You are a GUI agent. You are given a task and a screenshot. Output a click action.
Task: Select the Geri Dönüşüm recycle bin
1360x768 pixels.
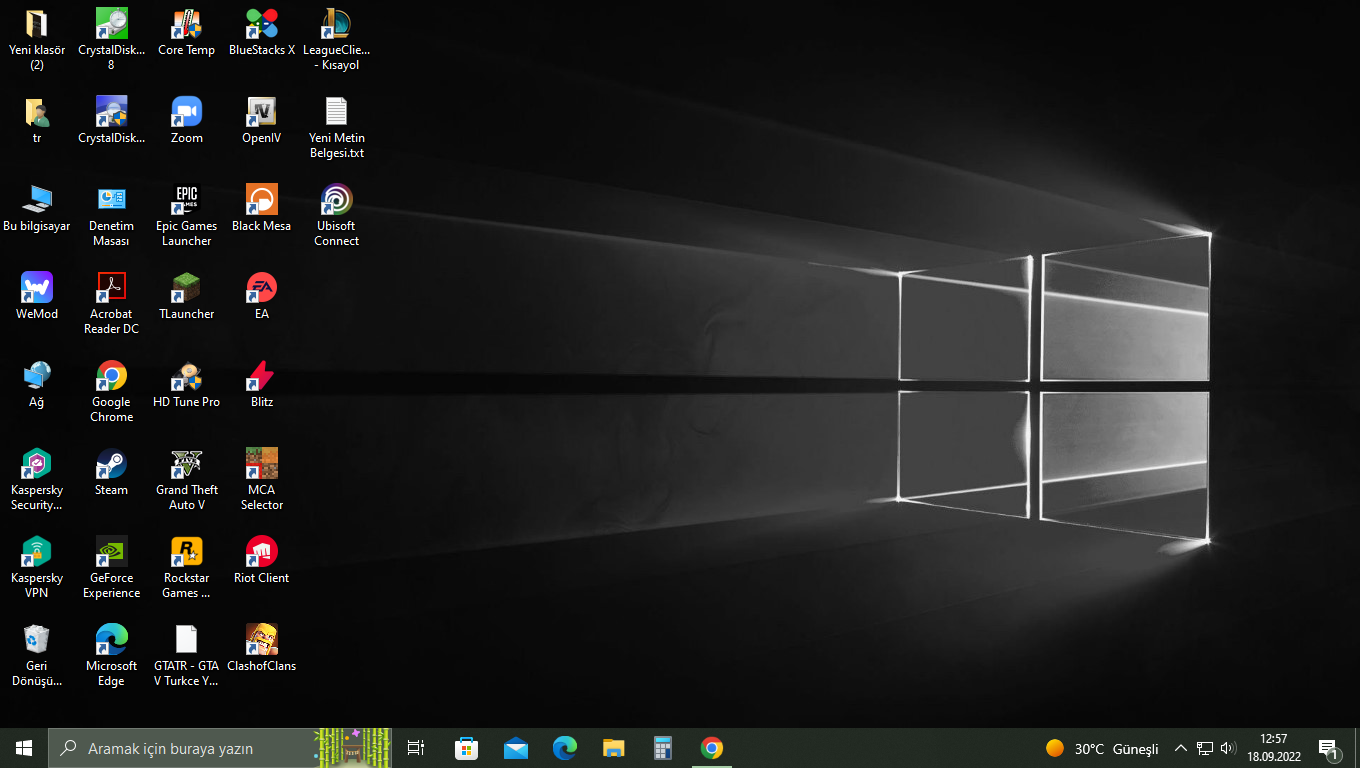coord(37,640)
